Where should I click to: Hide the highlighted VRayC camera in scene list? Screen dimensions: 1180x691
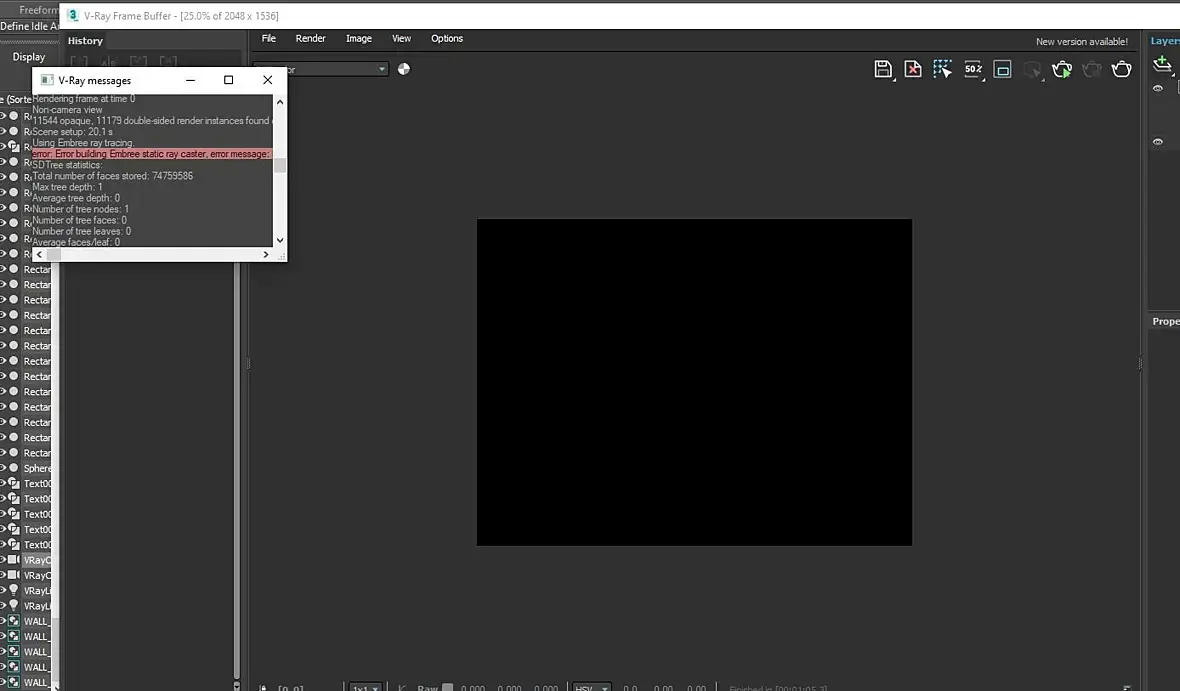point(3,559)
